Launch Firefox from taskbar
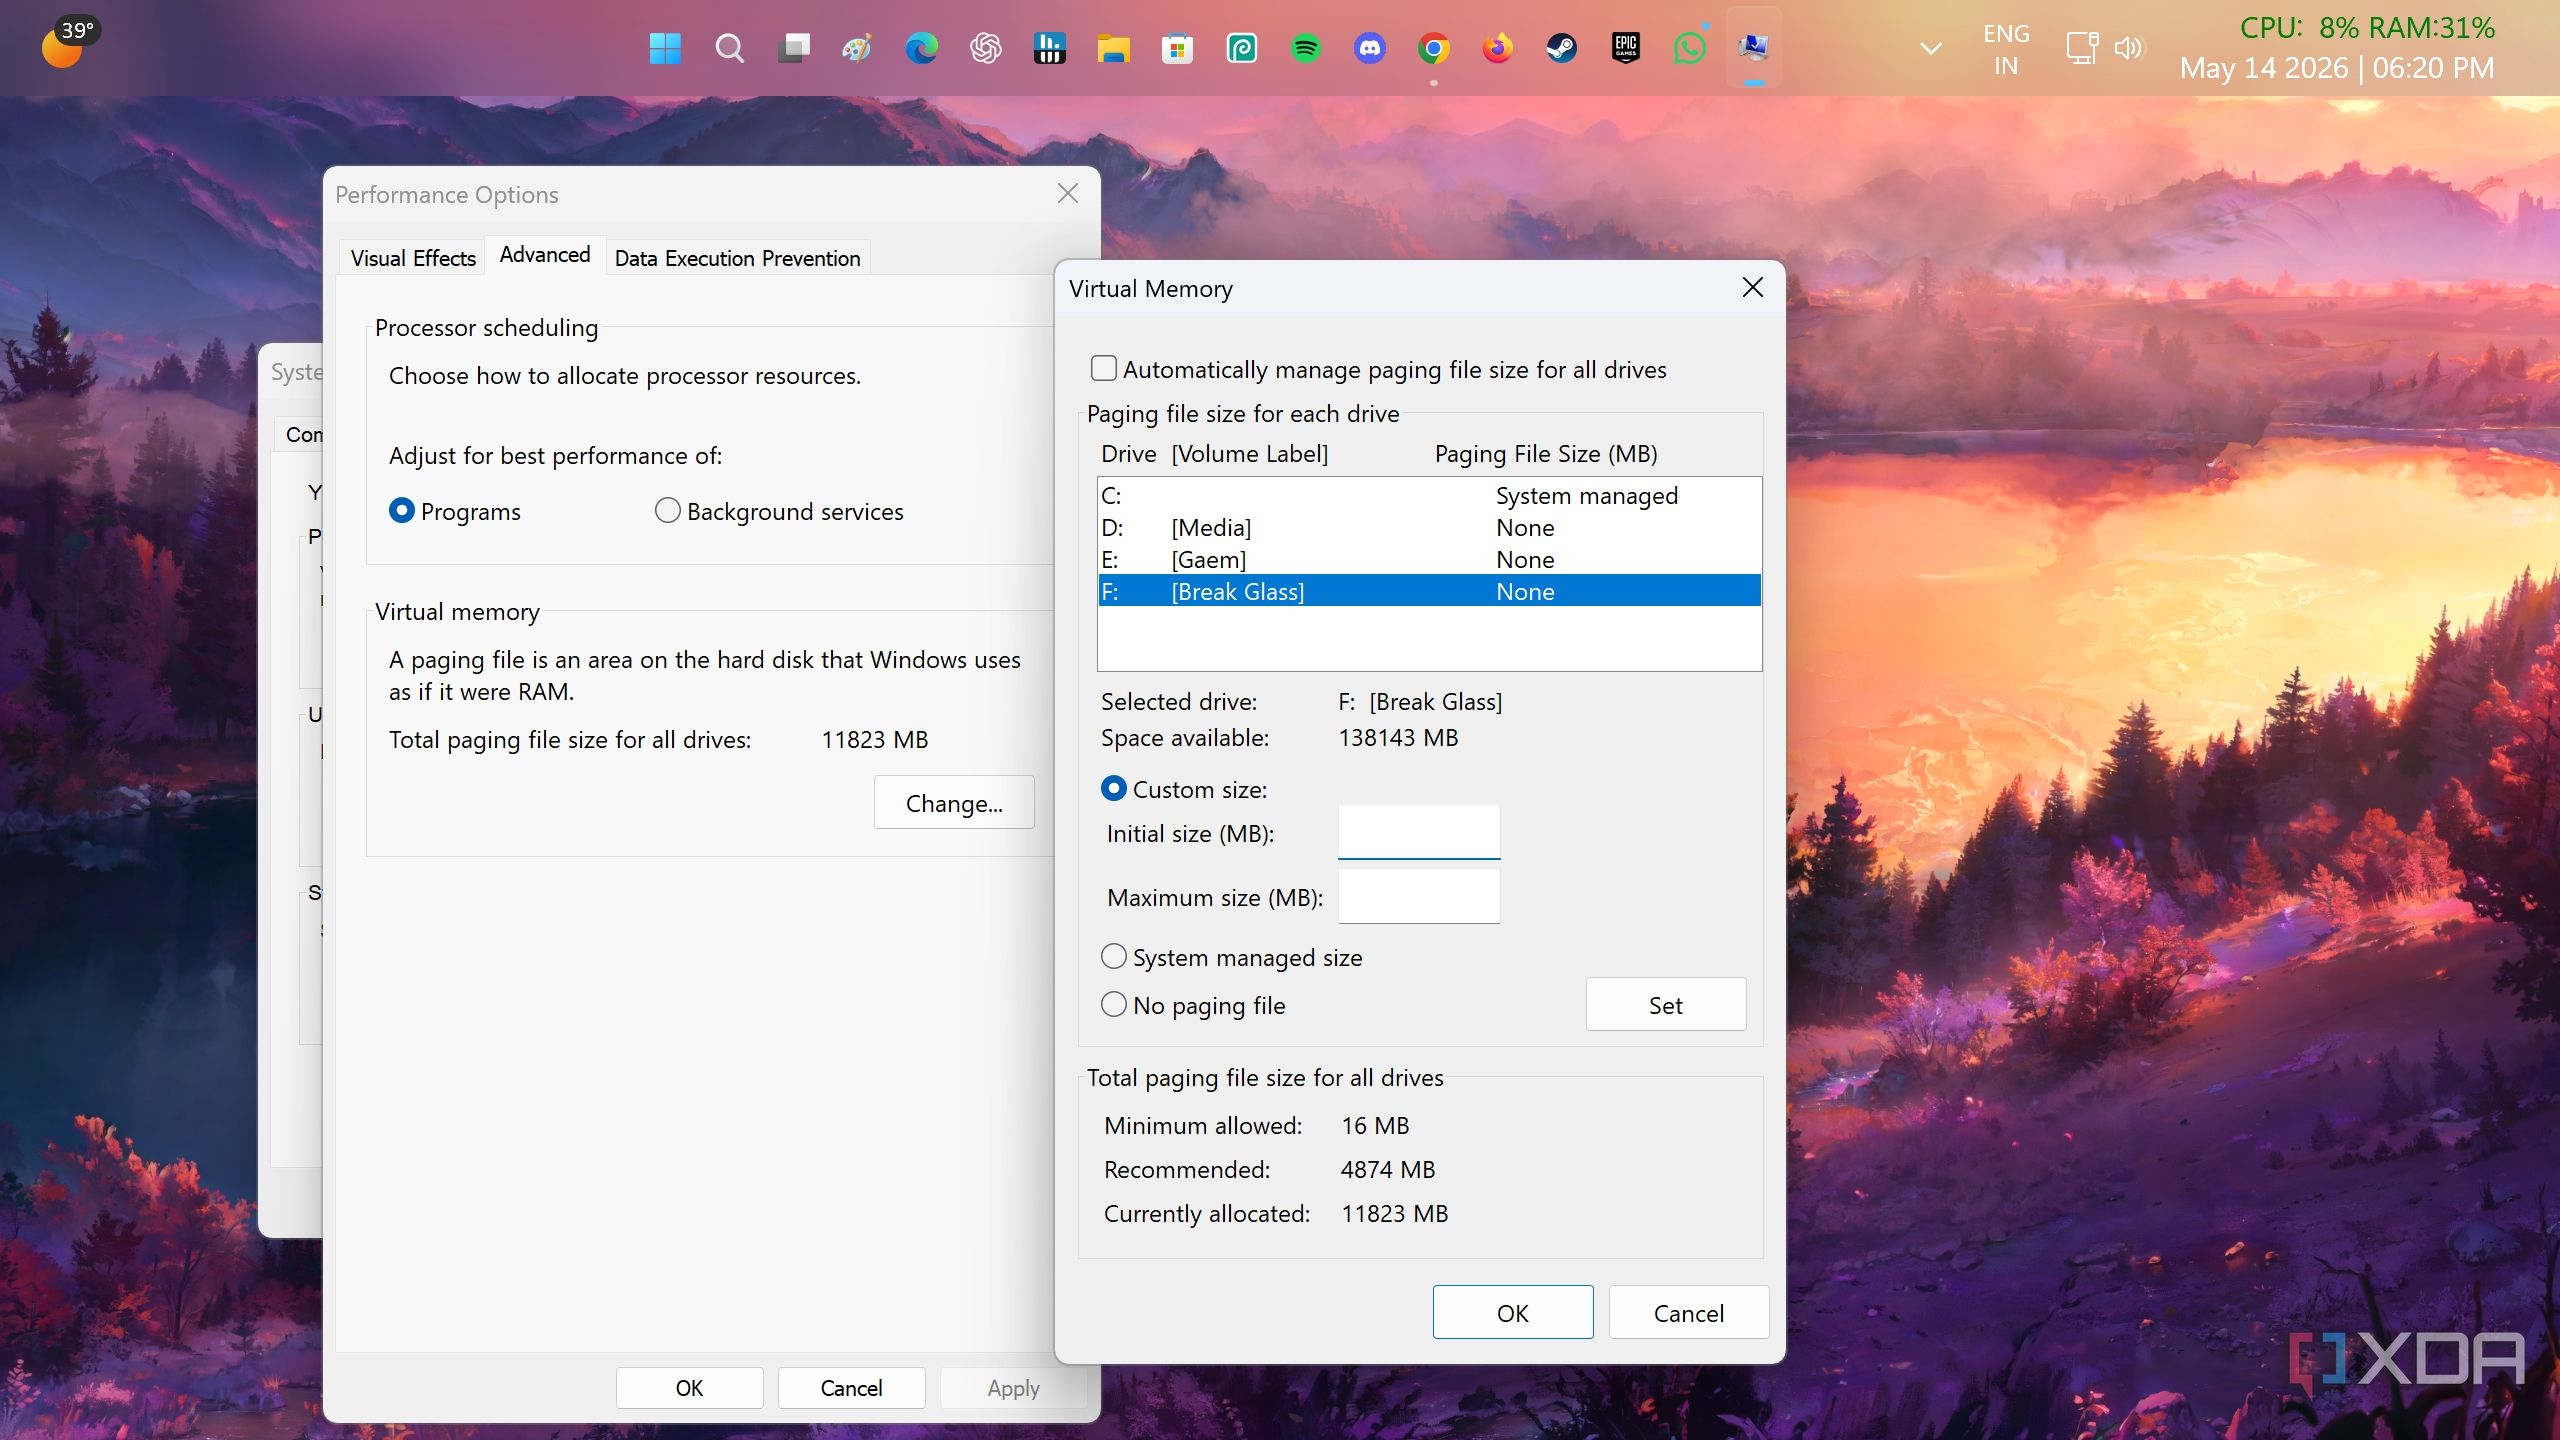 point(1497,48)
